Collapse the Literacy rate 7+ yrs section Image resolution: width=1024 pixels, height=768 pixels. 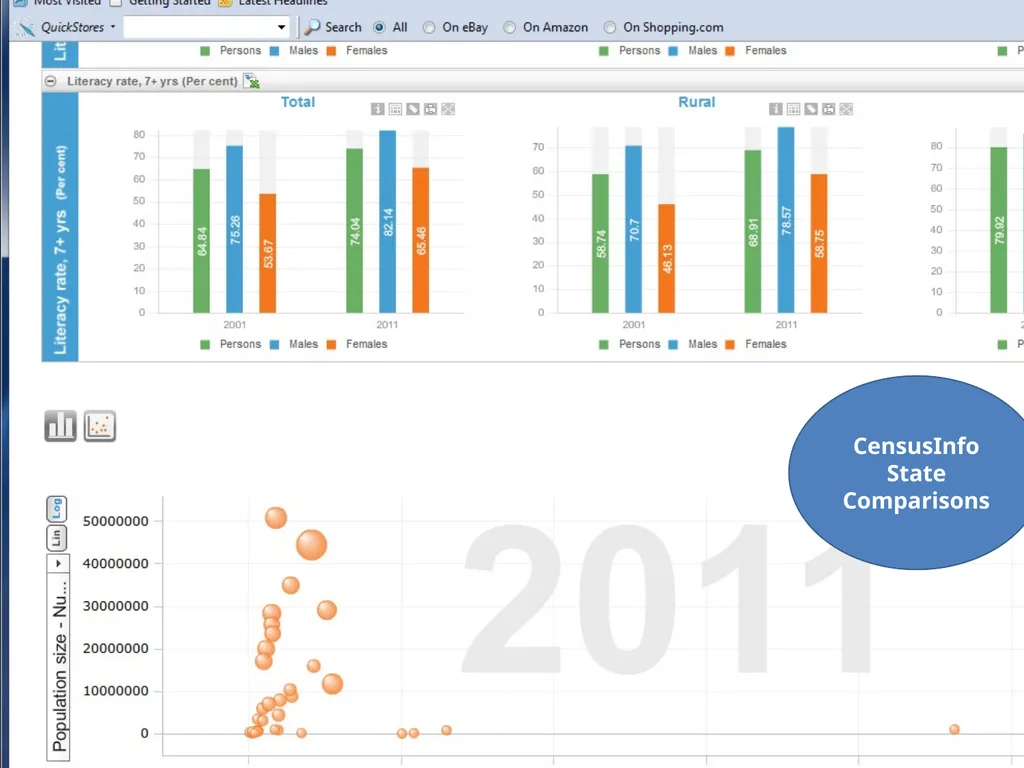(x=50, y=81)
